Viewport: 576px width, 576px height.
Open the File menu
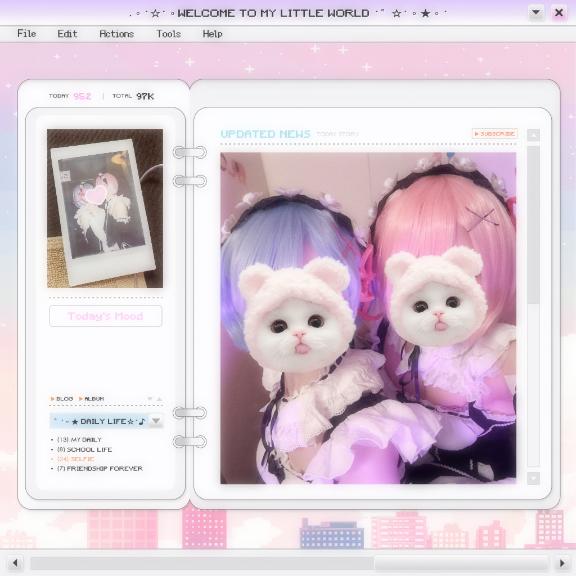pos(26,34)
